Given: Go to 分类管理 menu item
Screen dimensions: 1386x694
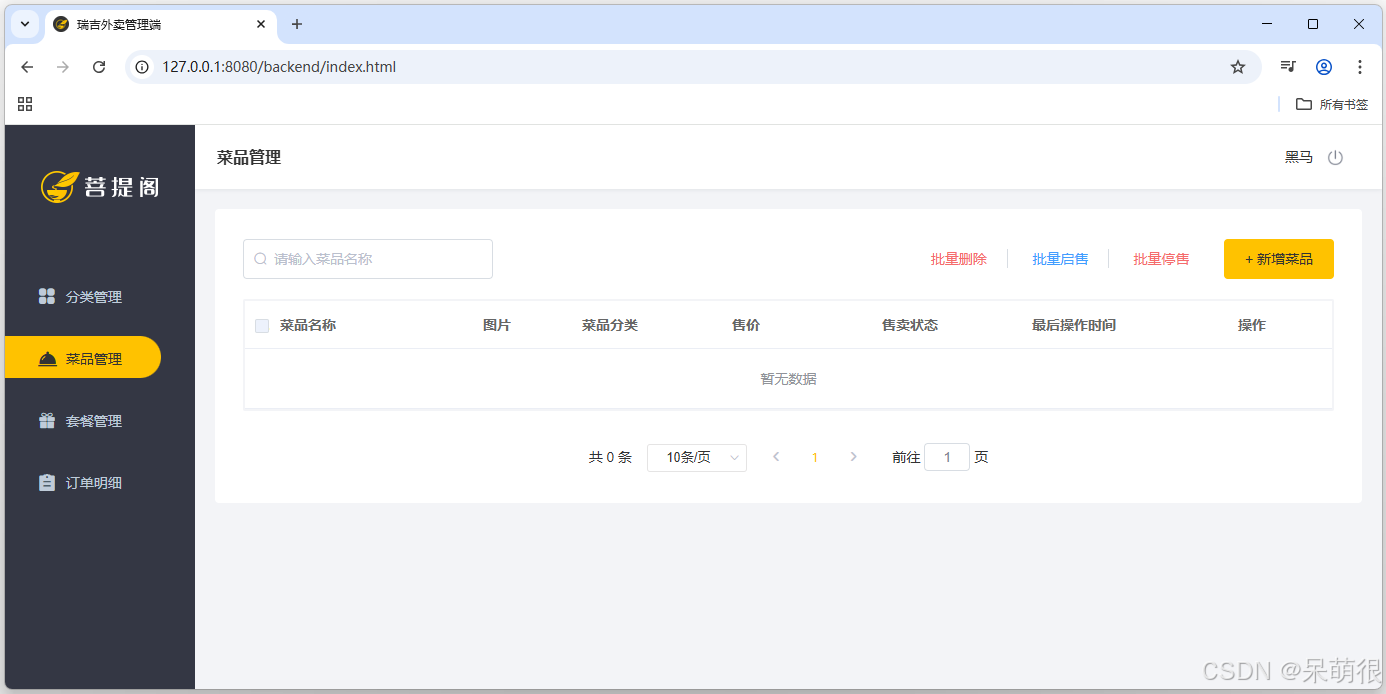Looking at the screenshot, I should pyautogui.click(x=83, y=297).
